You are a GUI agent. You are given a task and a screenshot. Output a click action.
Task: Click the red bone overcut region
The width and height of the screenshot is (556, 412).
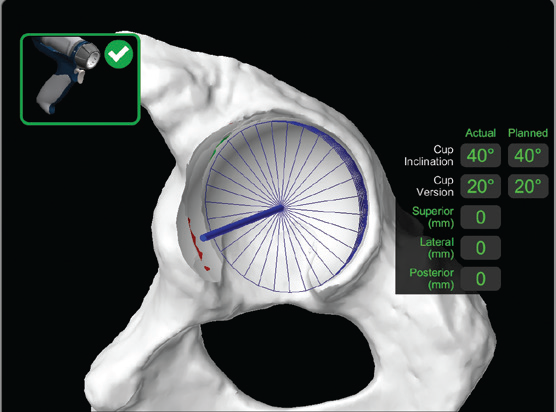pyautogui.click(x=196, y=244)
